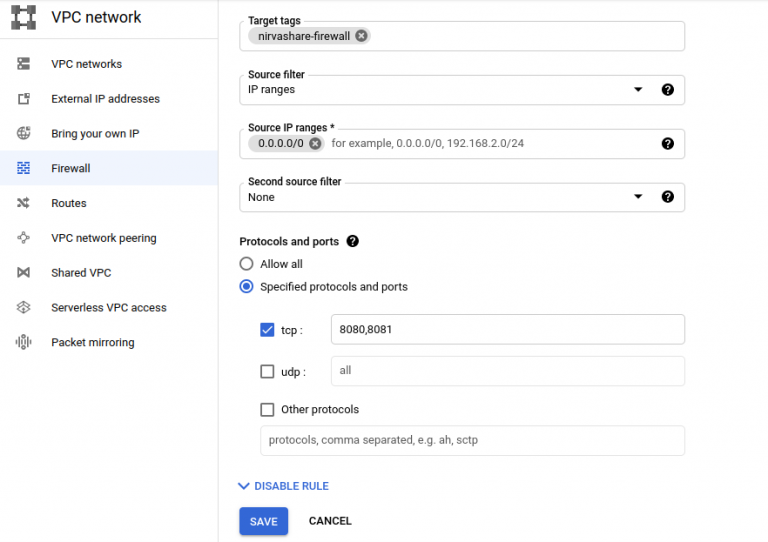Remove the nirvashare-firewall target tag
768x542 pixels.
coord(361,36)
